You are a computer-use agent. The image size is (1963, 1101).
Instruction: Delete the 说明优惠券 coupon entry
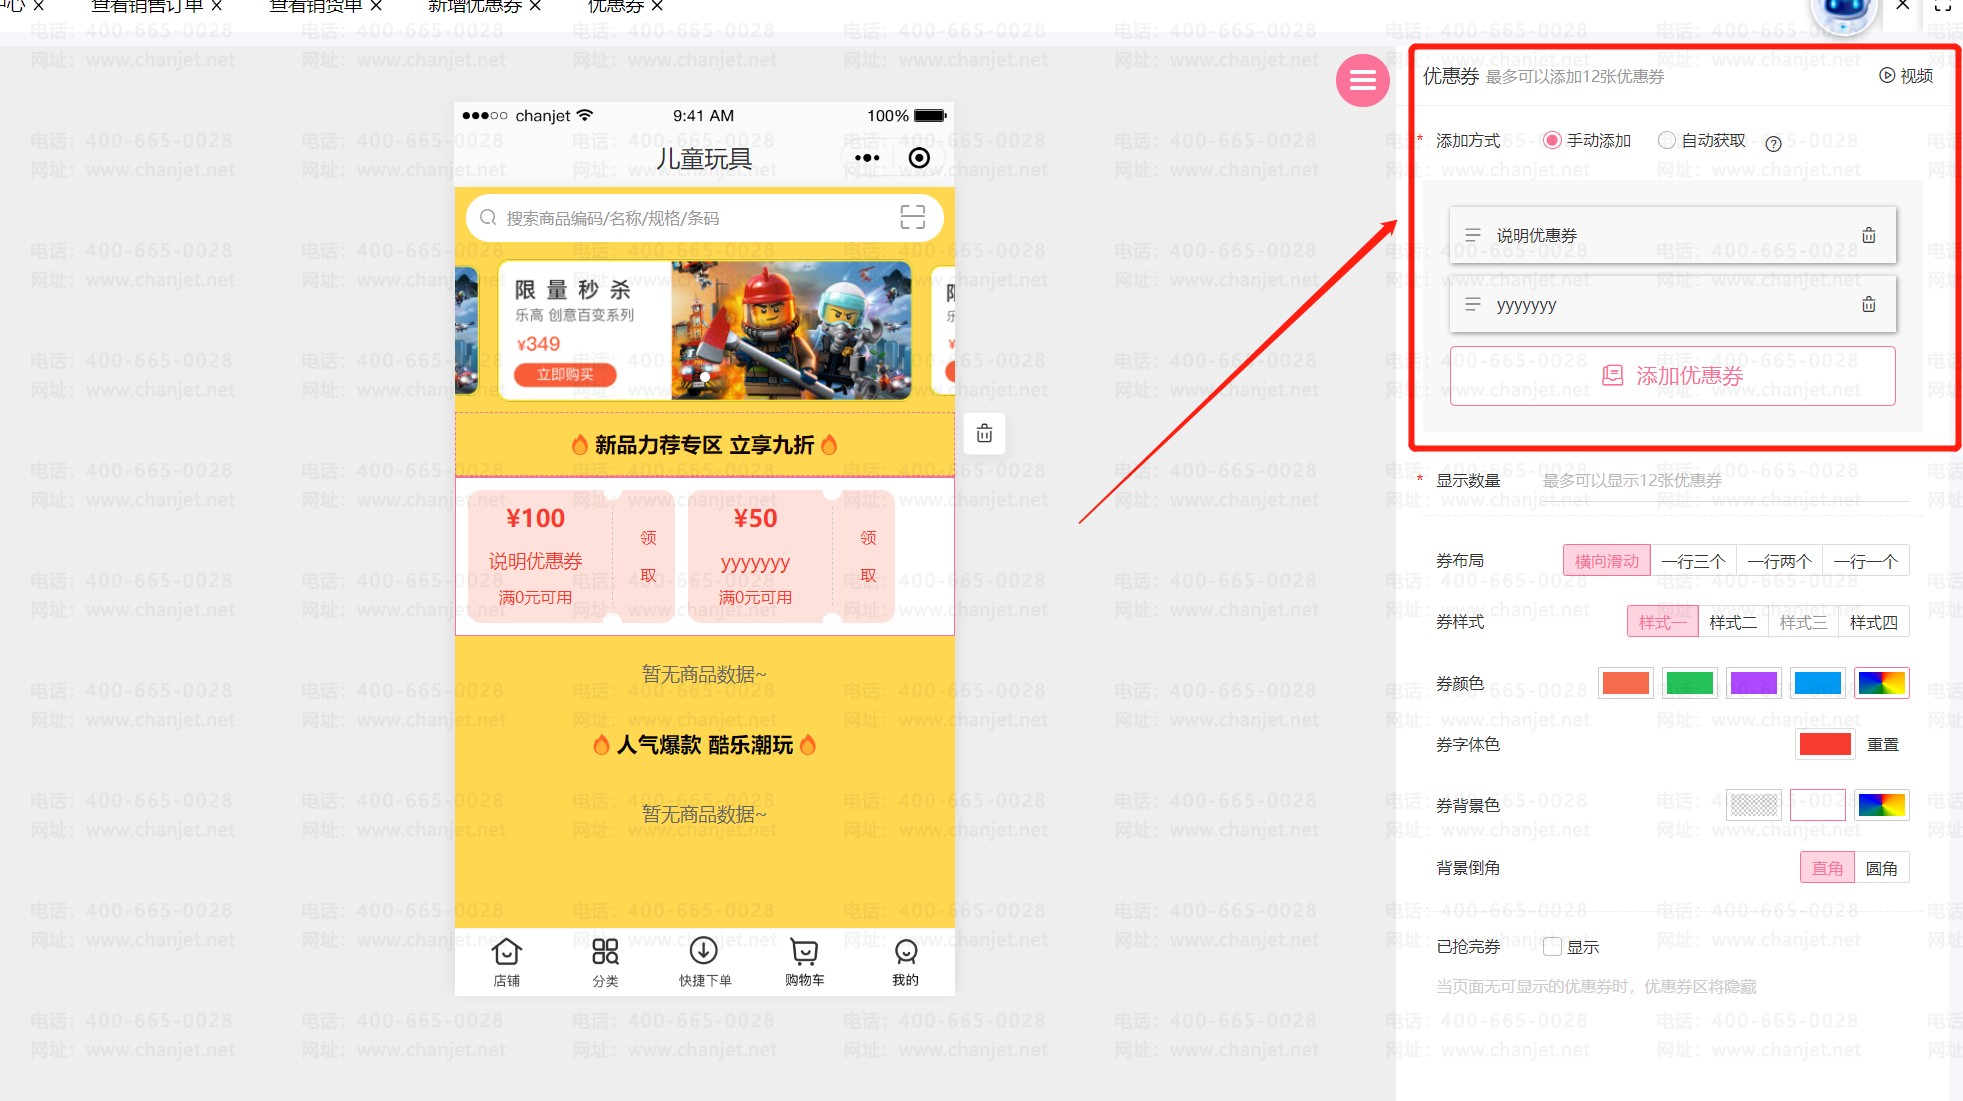coord(1868,236)
